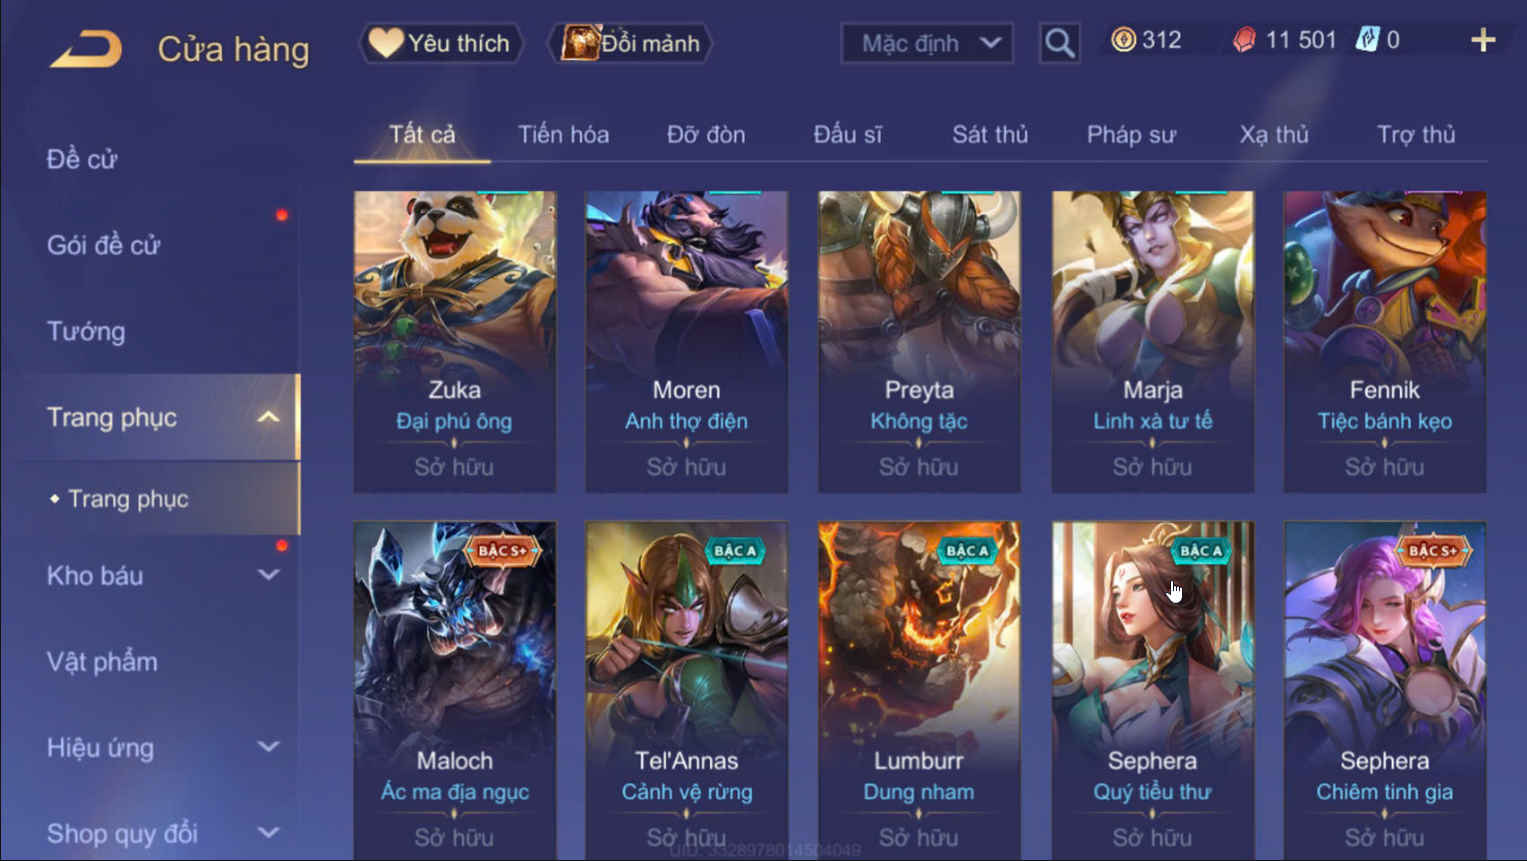
Task: Click the plus icon to add currency
Action: point(1483,40)
